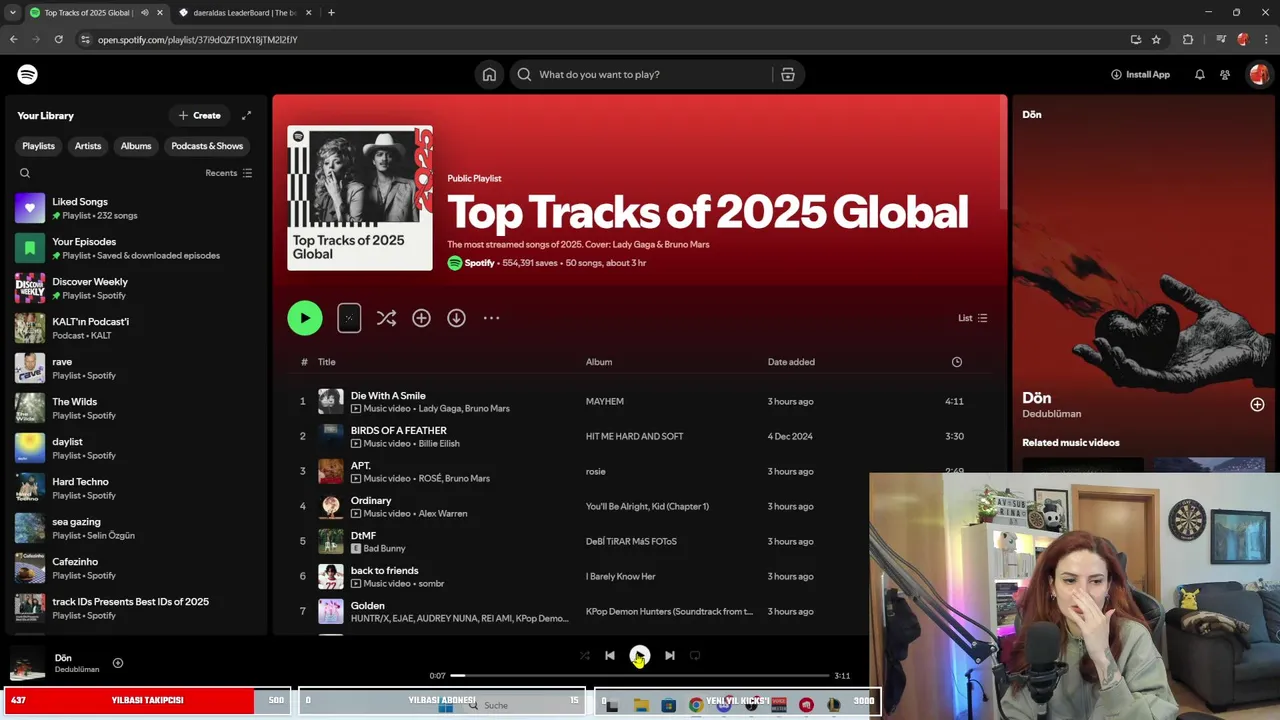Add to Liked Songs icon in bottom bar
Viewport: 1280px width, 720px height.
pyautogui.click(x=118, y=663)
